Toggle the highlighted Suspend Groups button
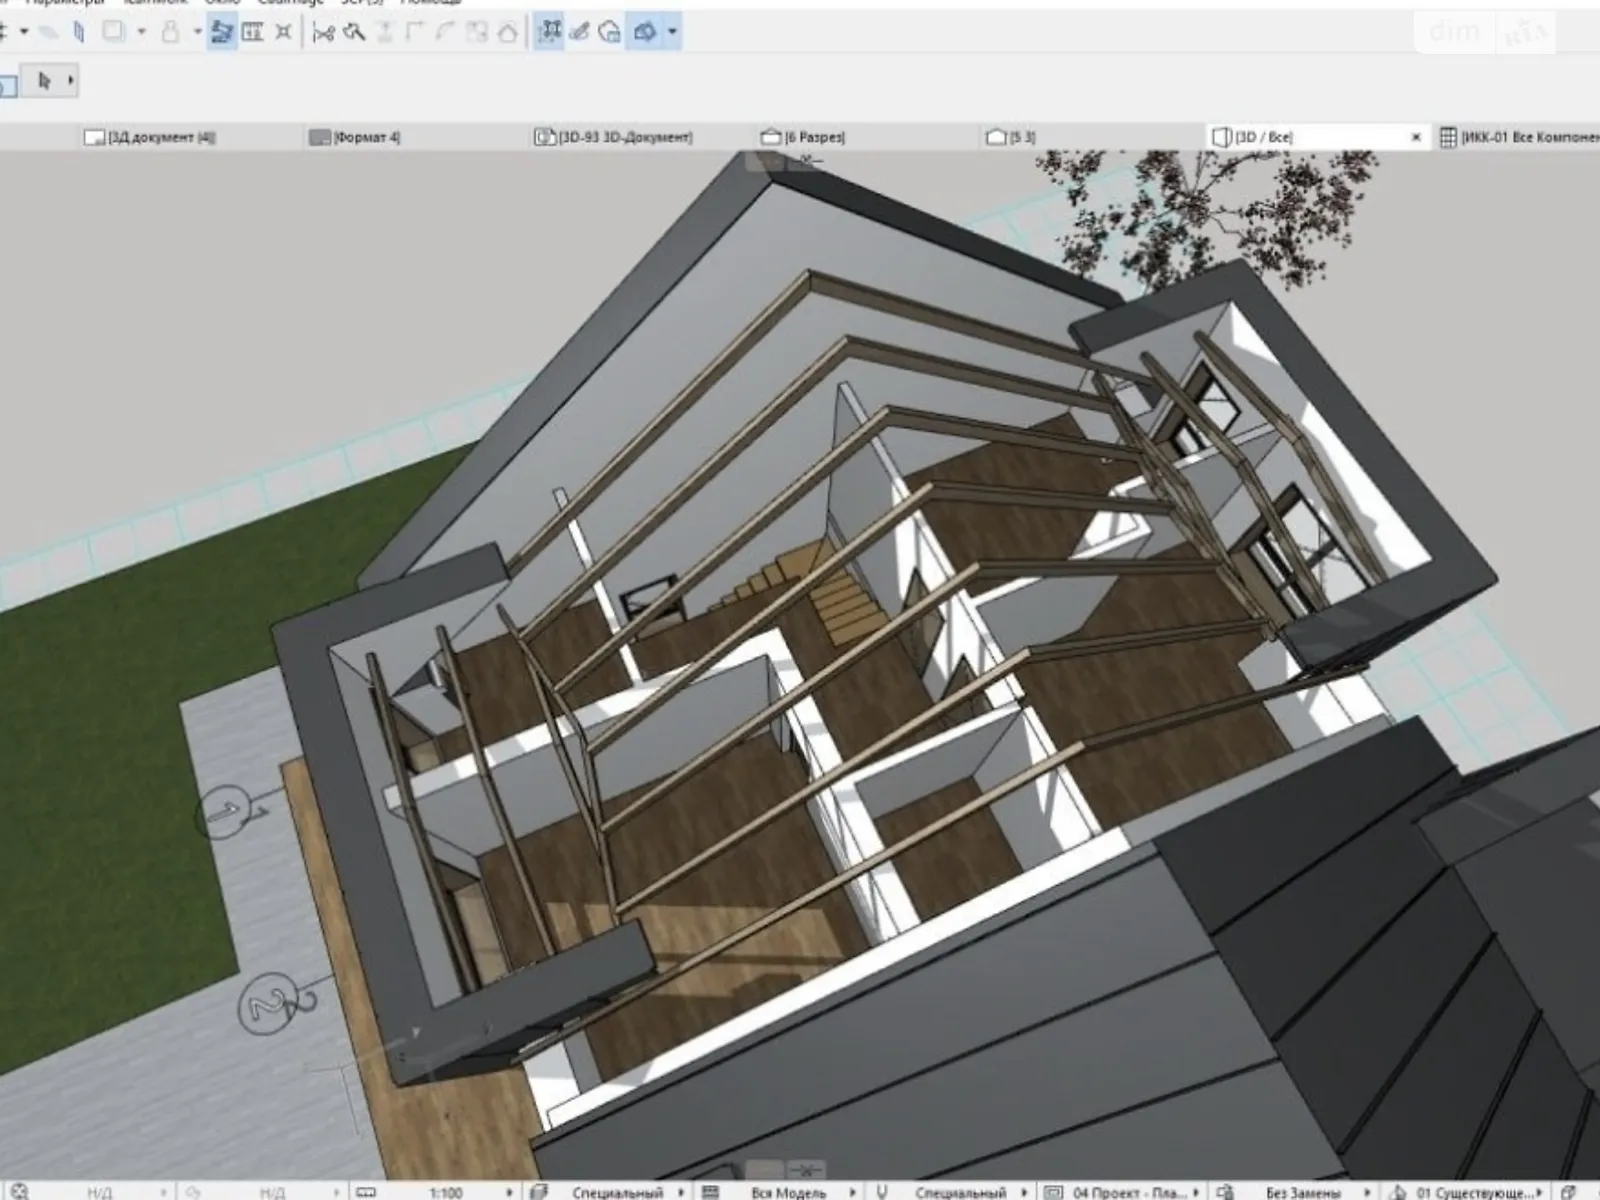This screenshot has width=1600, height=1200. (x=549, y=33)
